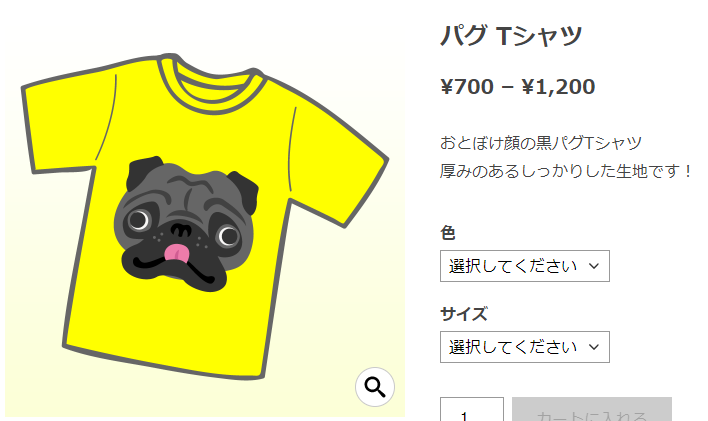Click the おとぼけ顔の黒パグTシャツ description line
This screenshot has height=421, width=708.
point(541,143)
